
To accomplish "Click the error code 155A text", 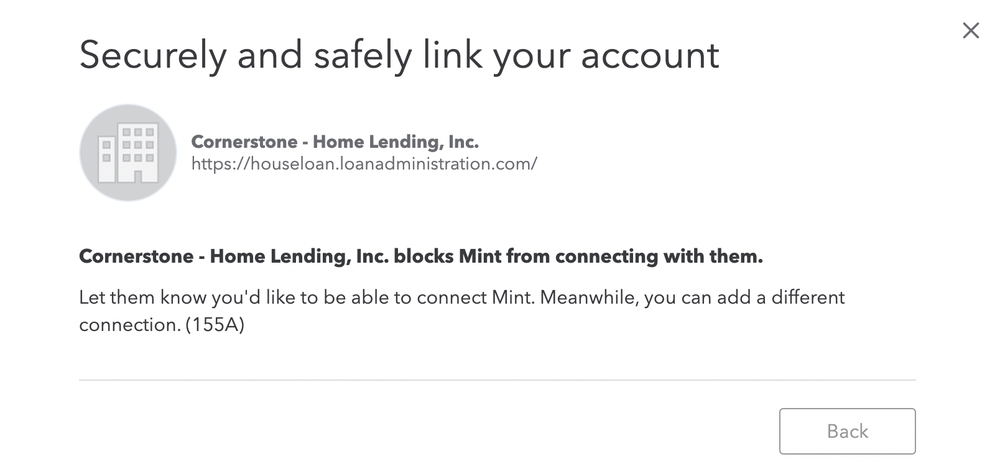I will tap(215, 325).
